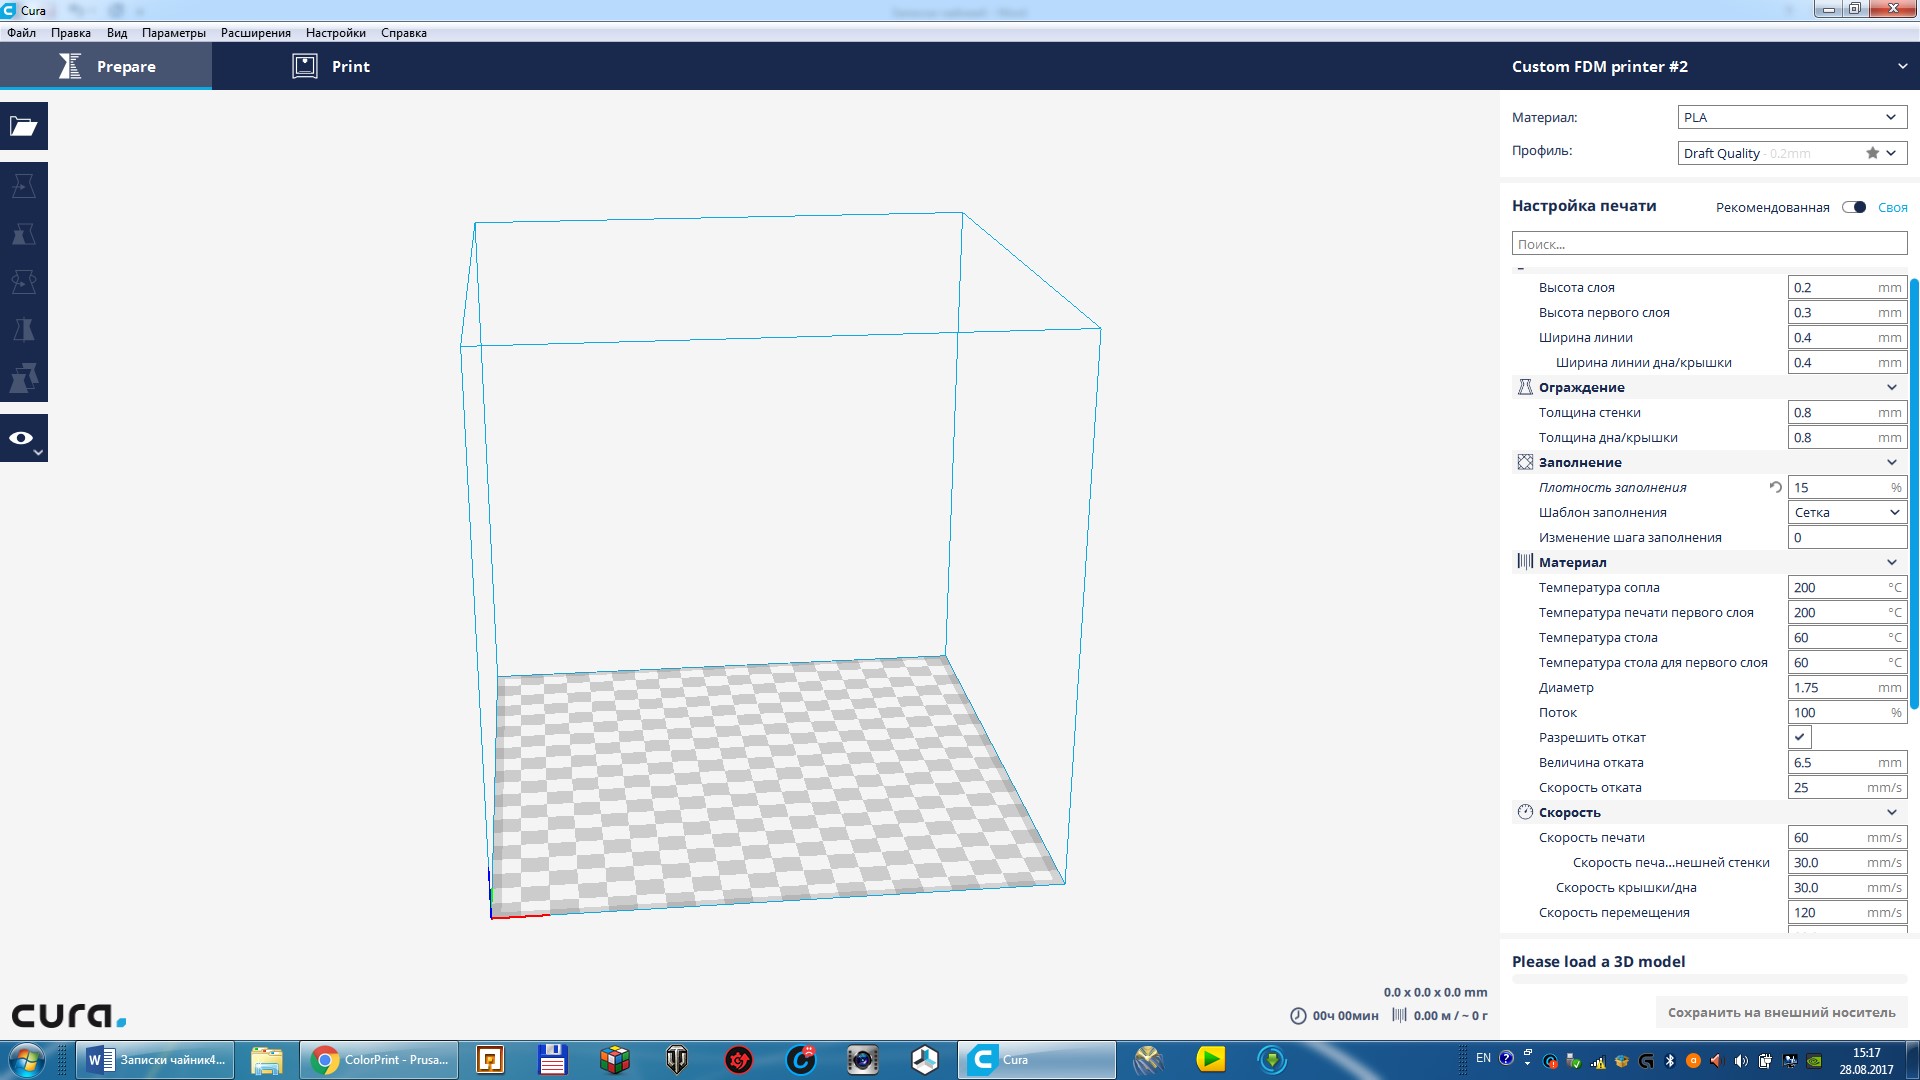Select the Per Model Settings tool
1920x1080 pixels.
click(x=24, y=378)
